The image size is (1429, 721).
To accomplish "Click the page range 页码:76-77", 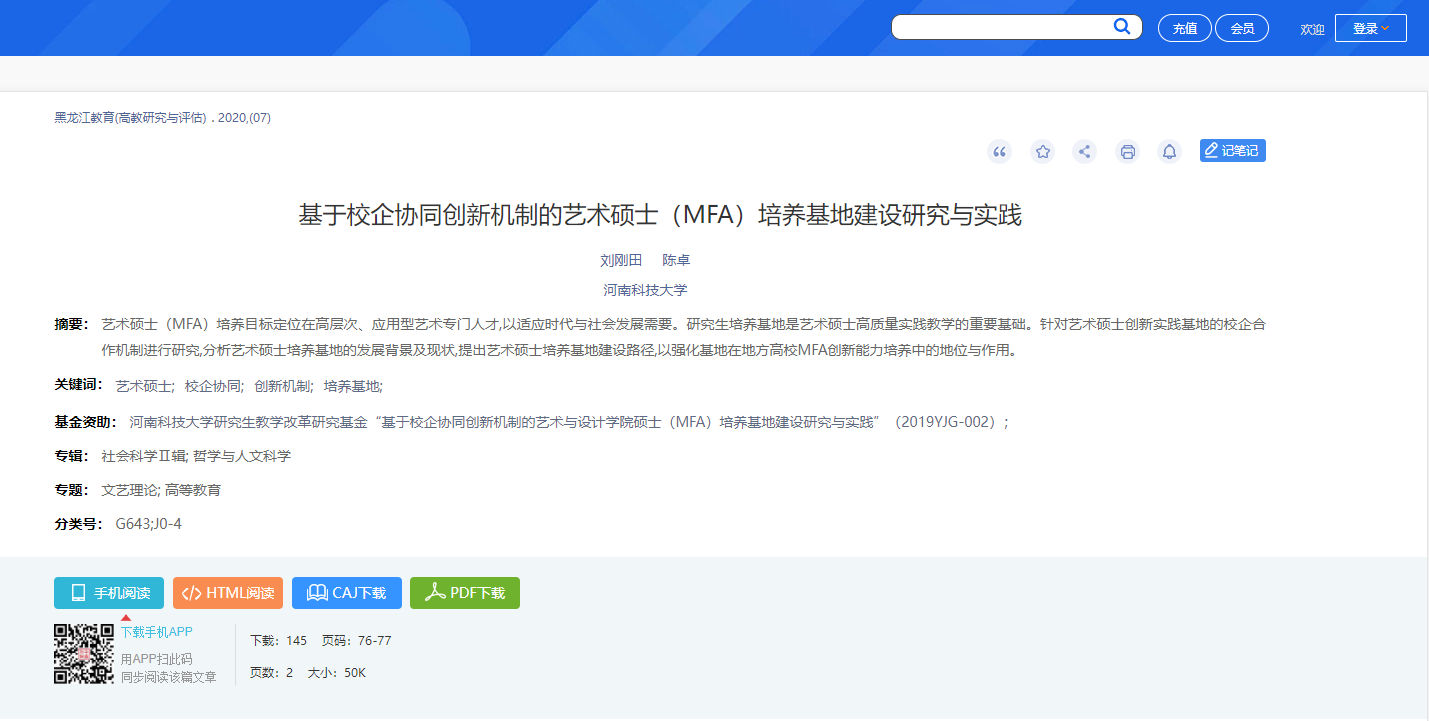I will tap(357, 640).
